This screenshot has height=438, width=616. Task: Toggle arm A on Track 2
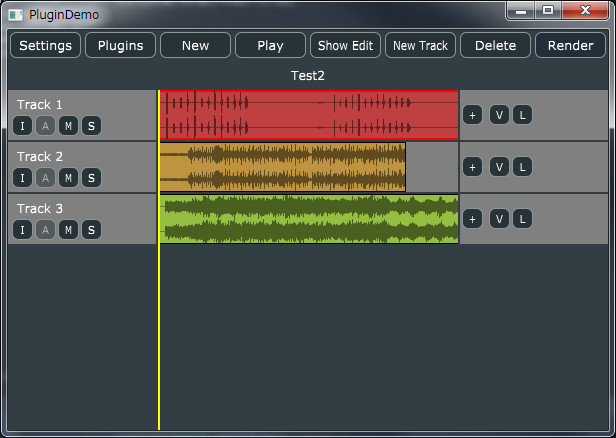[x=46, y=178]
